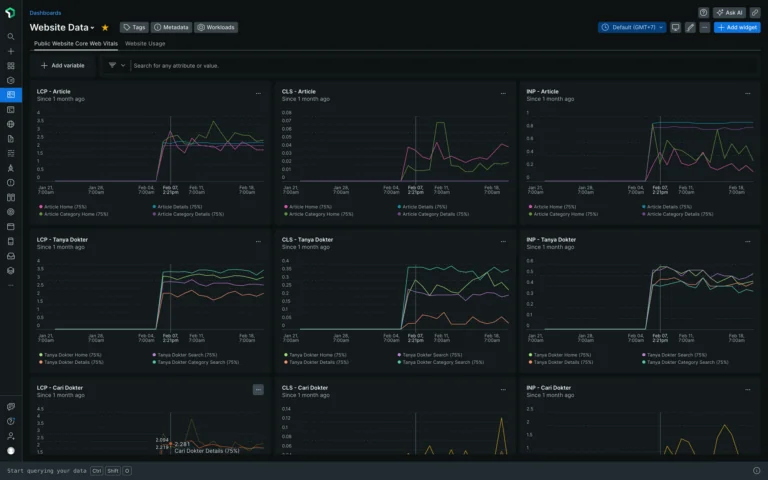
Task: Open INP - Cari Dokter widget options menu
Action: (x=747, y=389)
